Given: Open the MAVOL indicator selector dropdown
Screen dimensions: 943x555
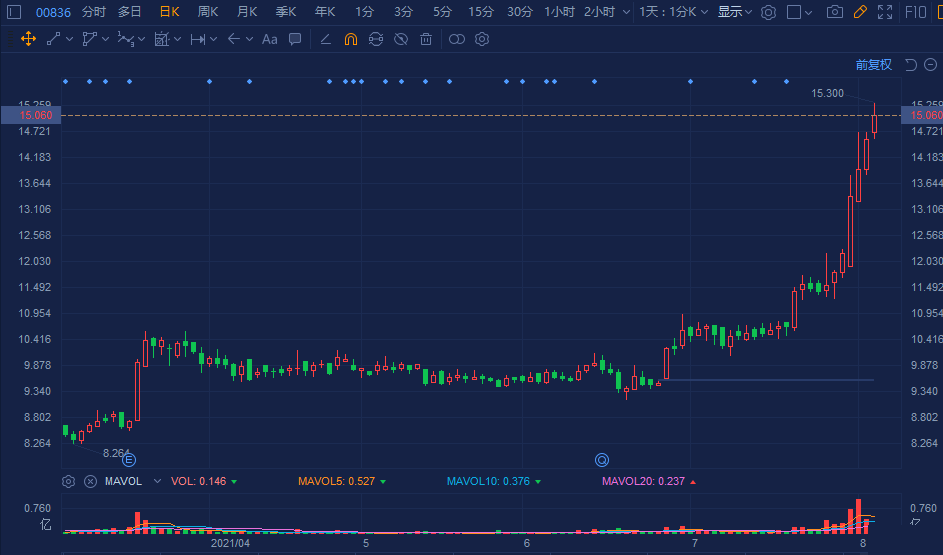Looking at the screenshot, I should pos(158,481).
